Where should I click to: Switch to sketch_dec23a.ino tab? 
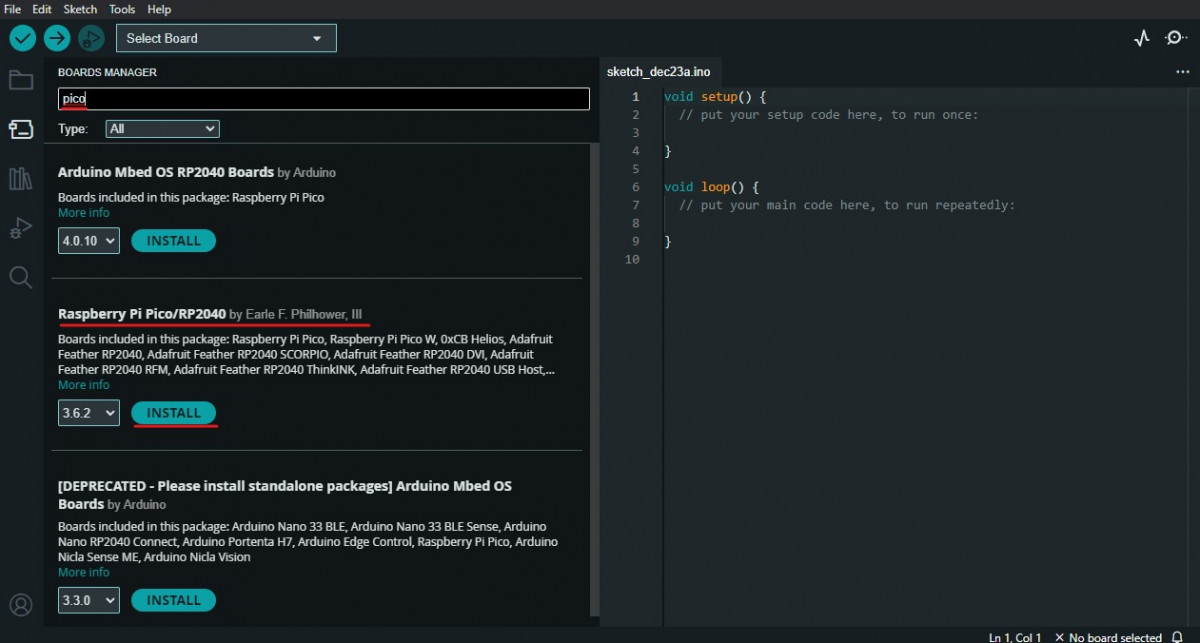click(658, 72)
